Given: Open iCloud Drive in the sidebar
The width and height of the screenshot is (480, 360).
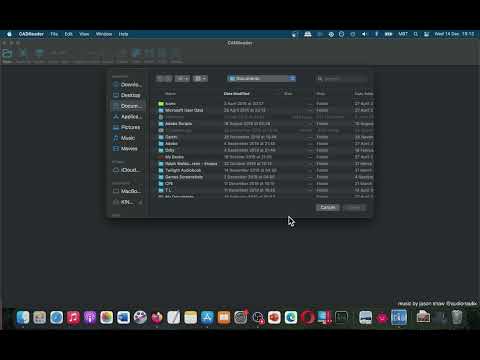Looking at the screenshot, I should coord(128,170).
